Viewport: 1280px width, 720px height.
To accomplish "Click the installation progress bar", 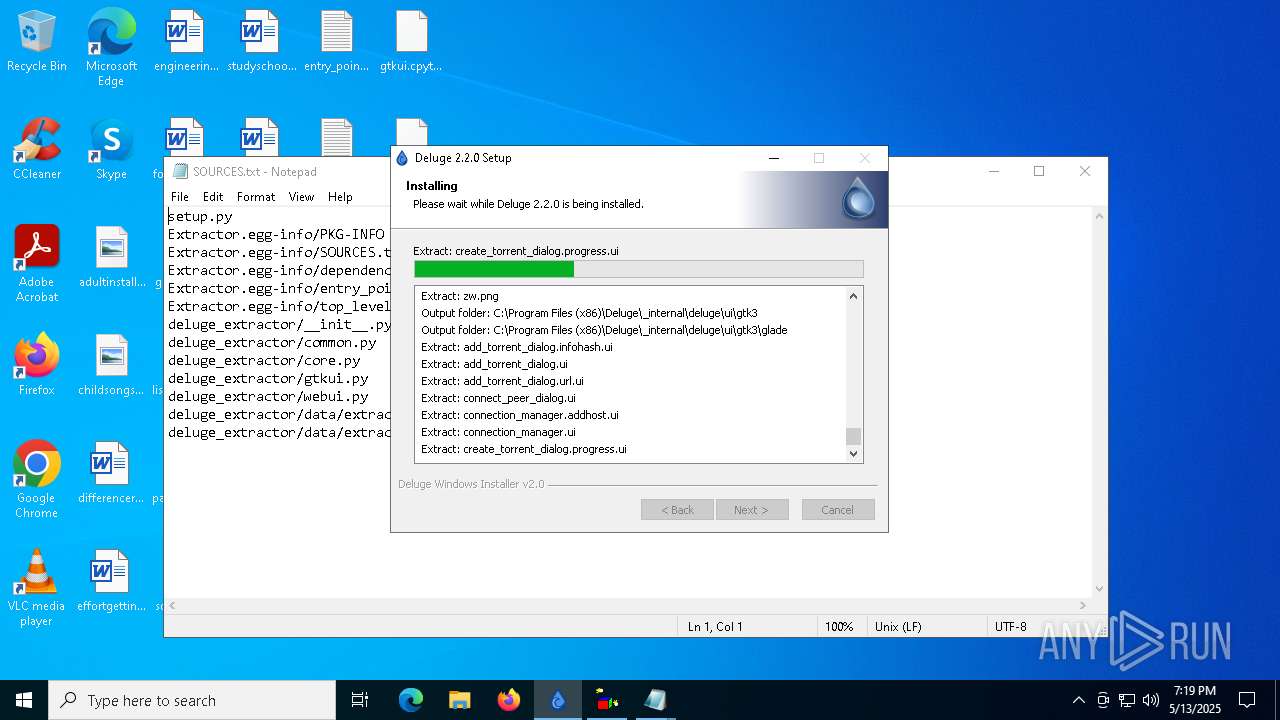I will [x=639, y=269].
